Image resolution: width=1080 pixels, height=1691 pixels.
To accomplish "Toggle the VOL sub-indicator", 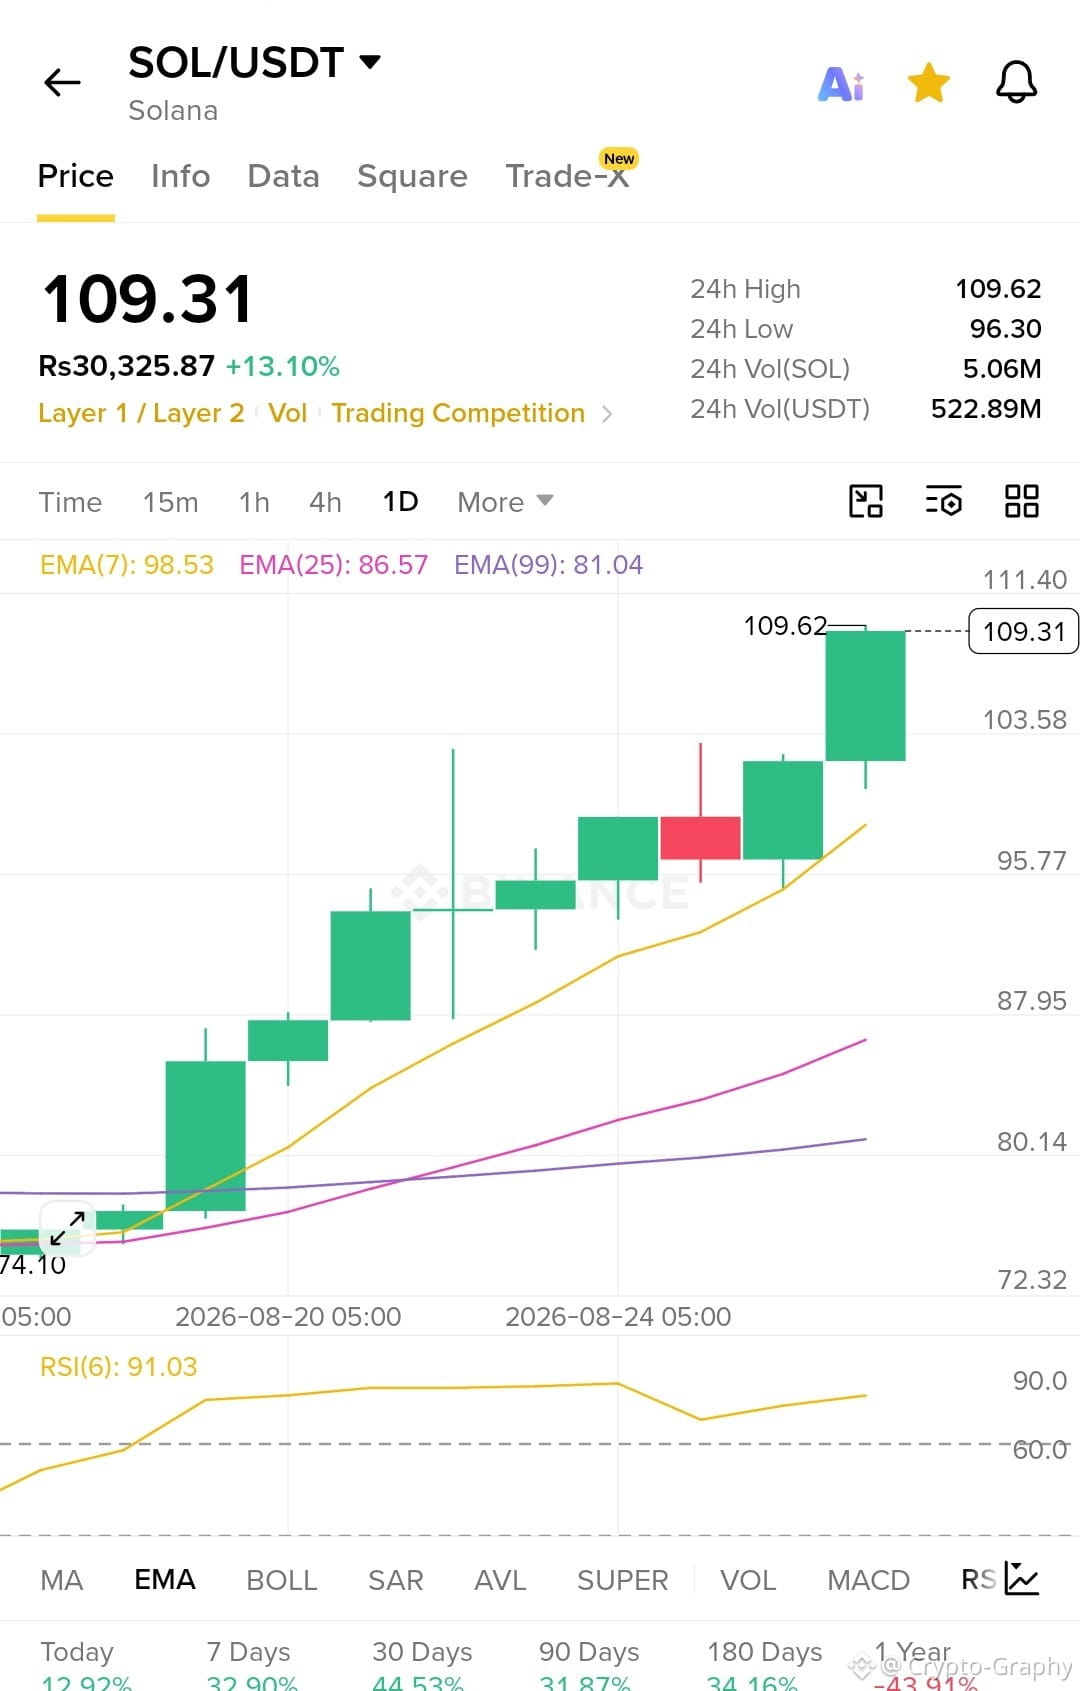I will pos(748,1580).
